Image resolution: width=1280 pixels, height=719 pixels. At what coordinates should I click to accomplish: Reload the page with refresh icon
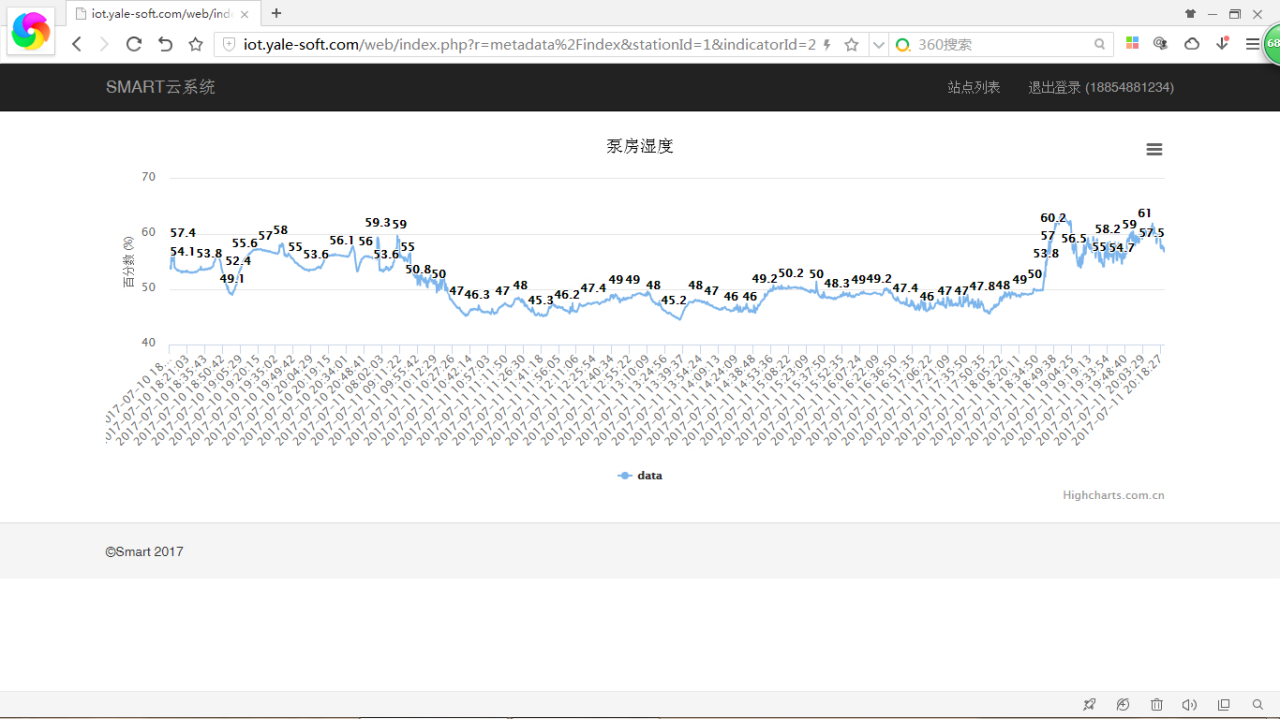click(133, 44)
